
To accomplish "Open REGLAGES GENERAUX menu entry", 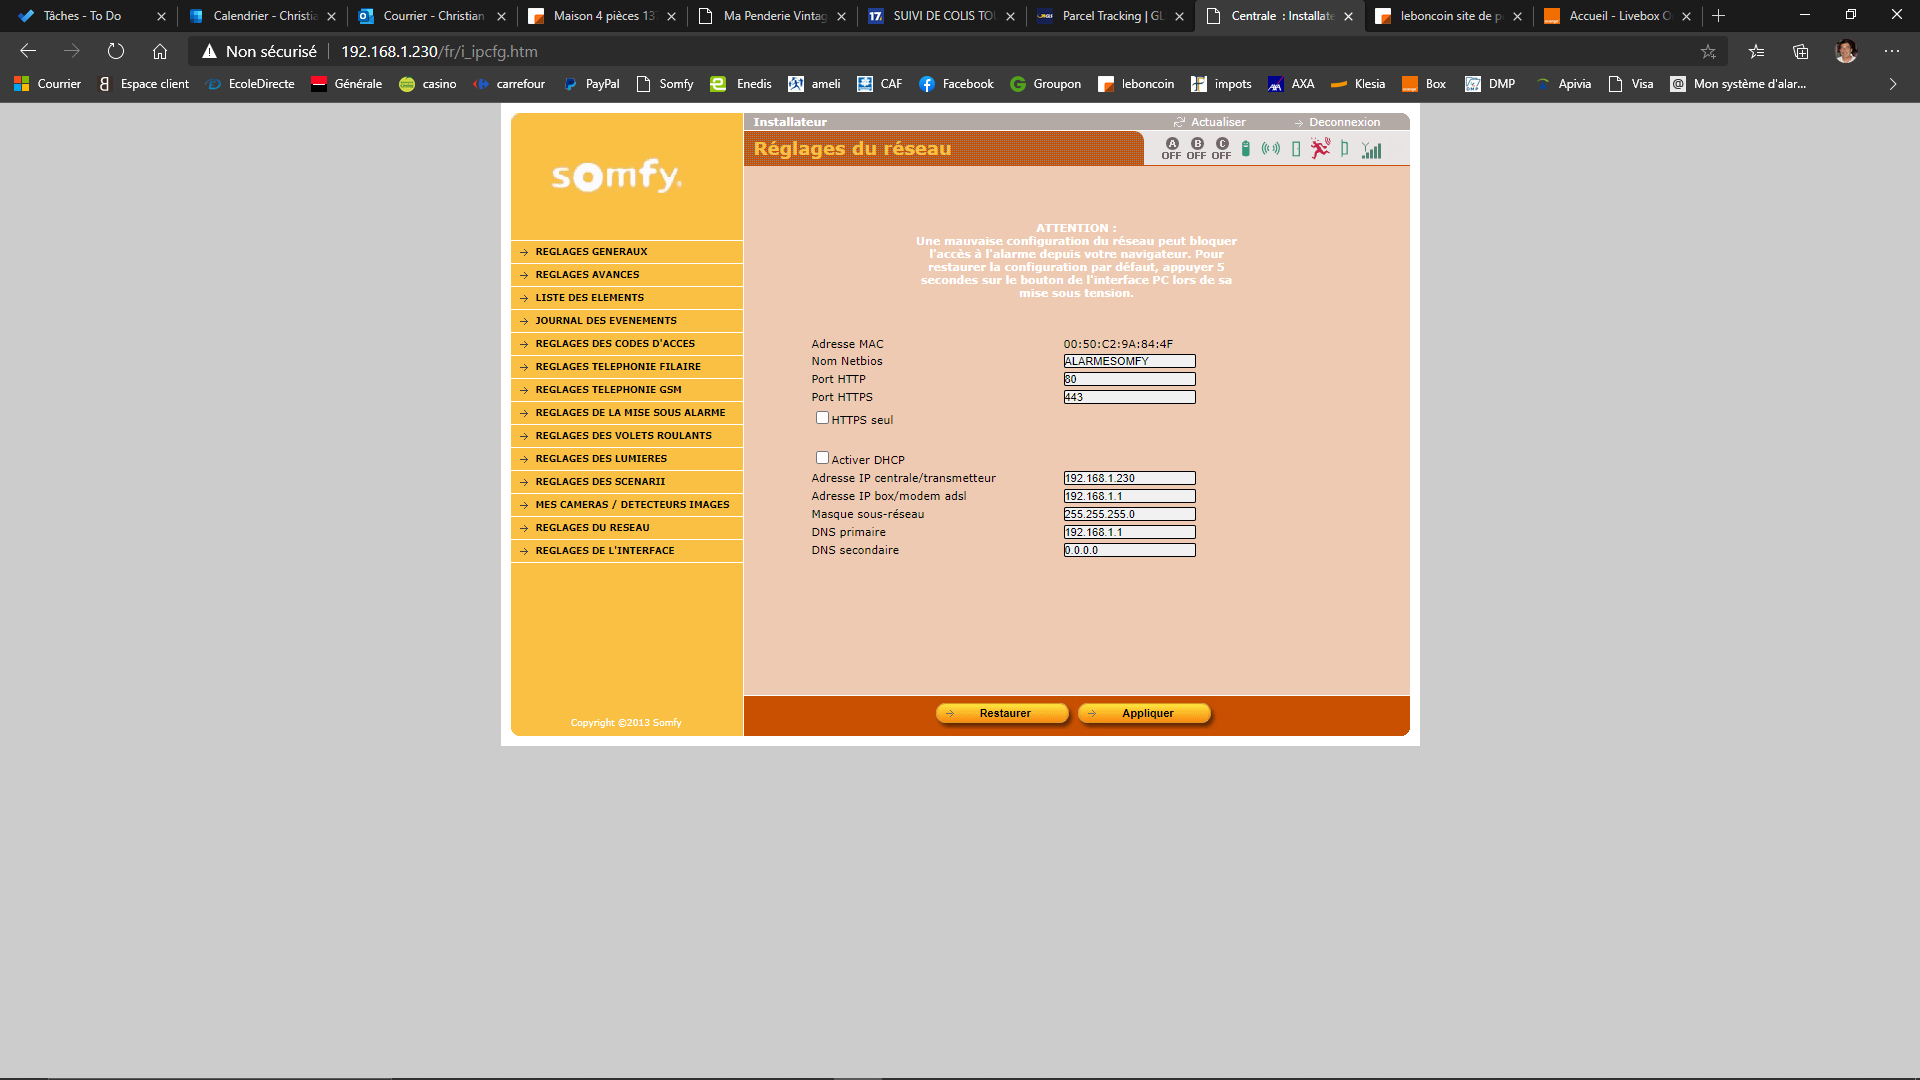I will 591,252.
